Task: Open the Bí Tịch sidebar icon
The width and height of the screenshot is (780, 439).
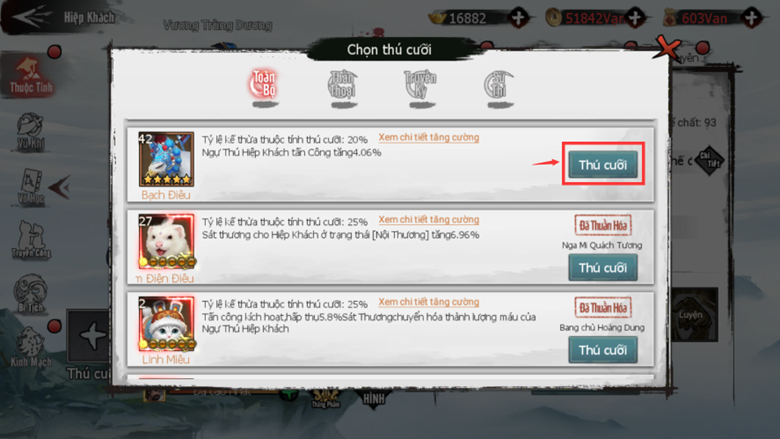Action: pos(31,293)
